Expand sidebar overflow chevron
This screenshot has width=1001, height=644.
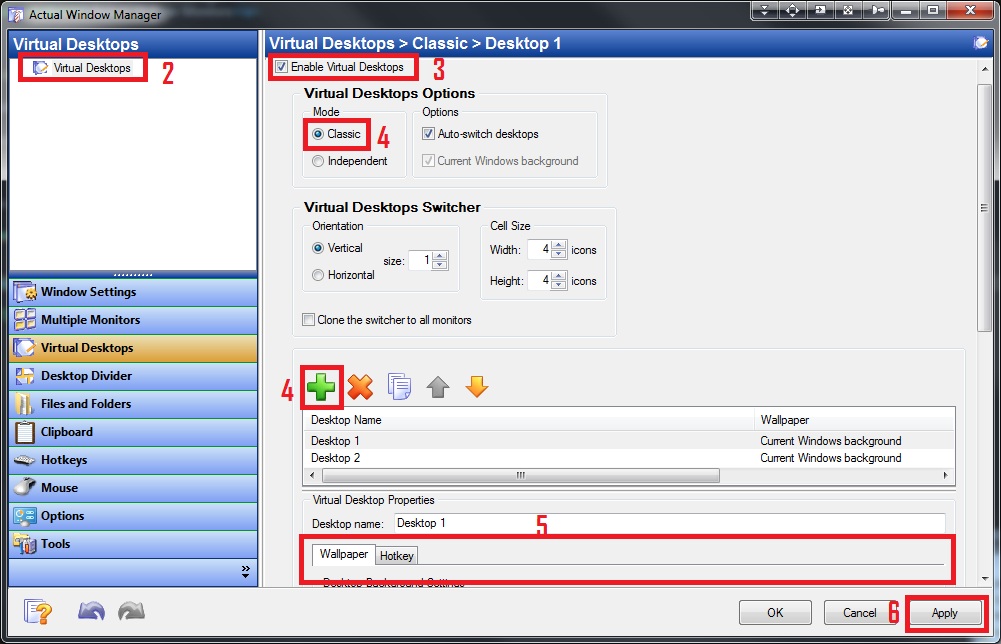click(246, 571)
